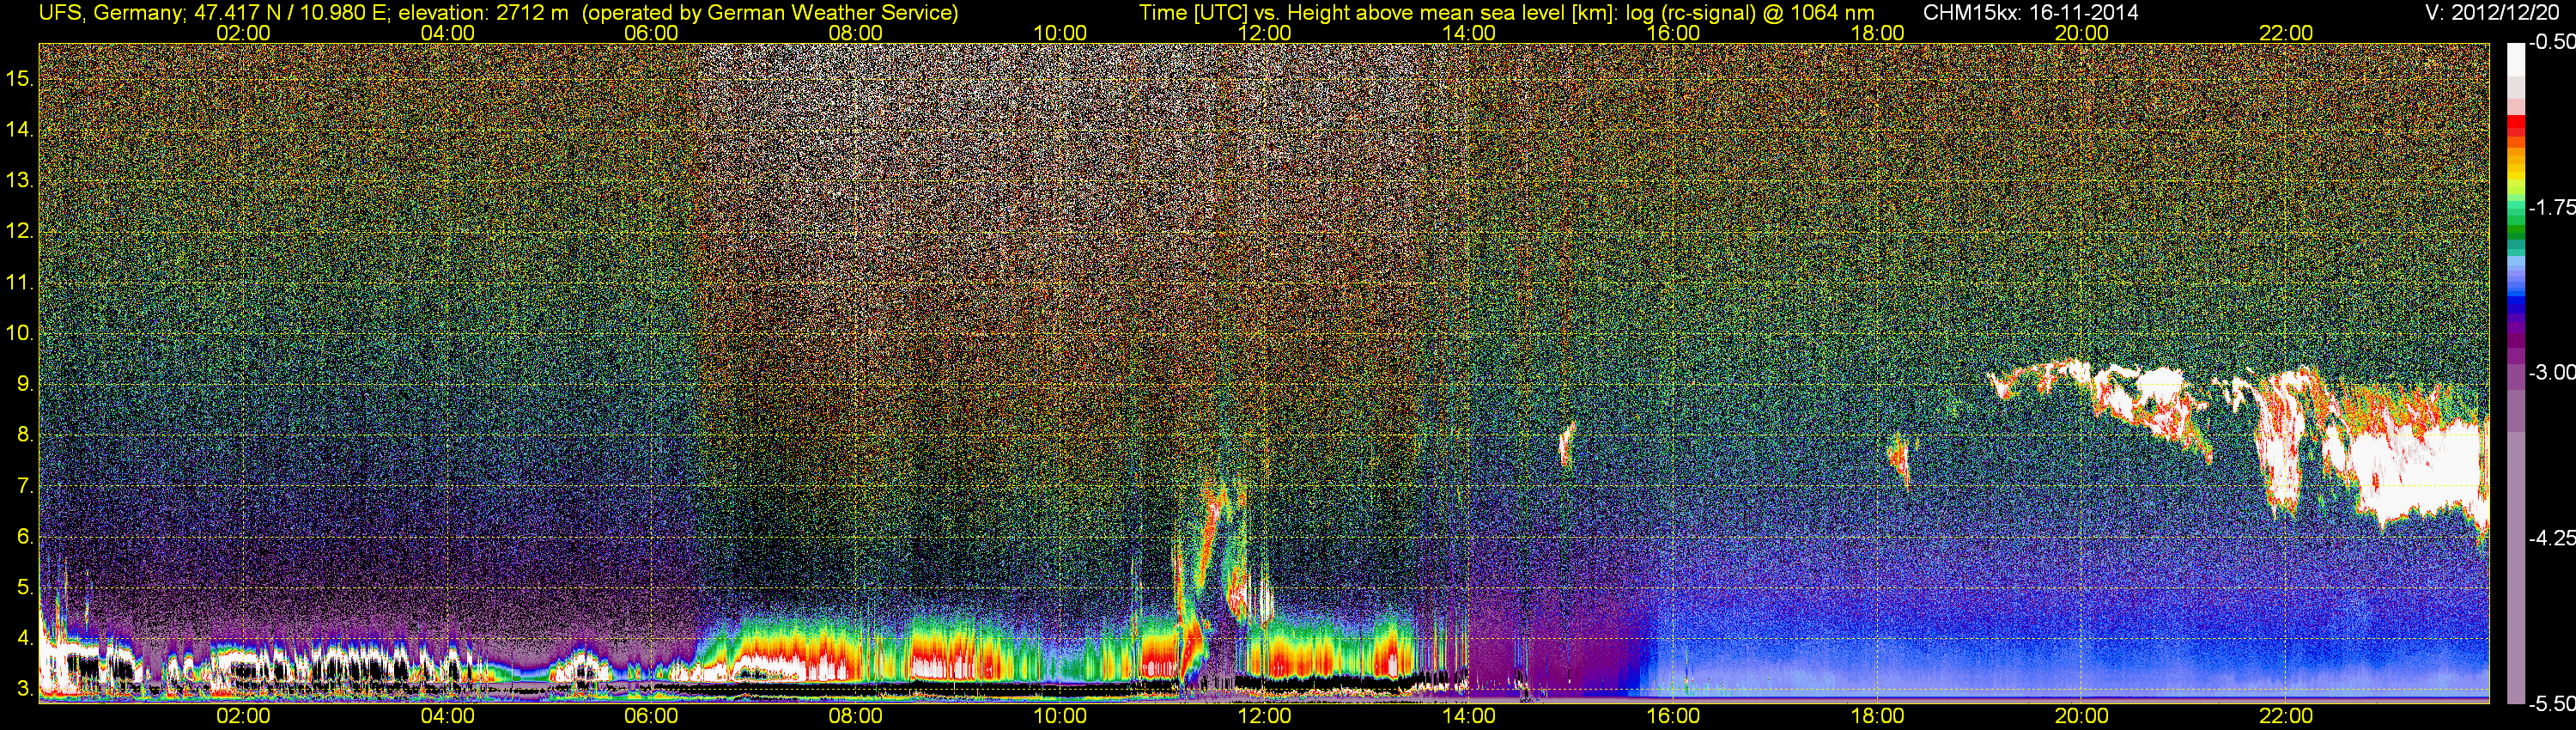Click the height label '13.' on the y-axis
Image resolution: width=2576 pixels, height=730 pixels.
pyautogui.click(x=20, y=180)
